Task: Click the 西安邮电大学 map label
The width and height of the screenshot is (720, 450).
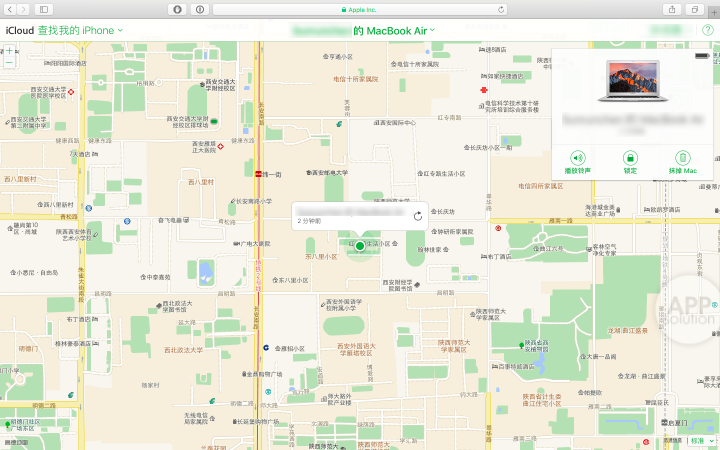Action: click(327, 173)
